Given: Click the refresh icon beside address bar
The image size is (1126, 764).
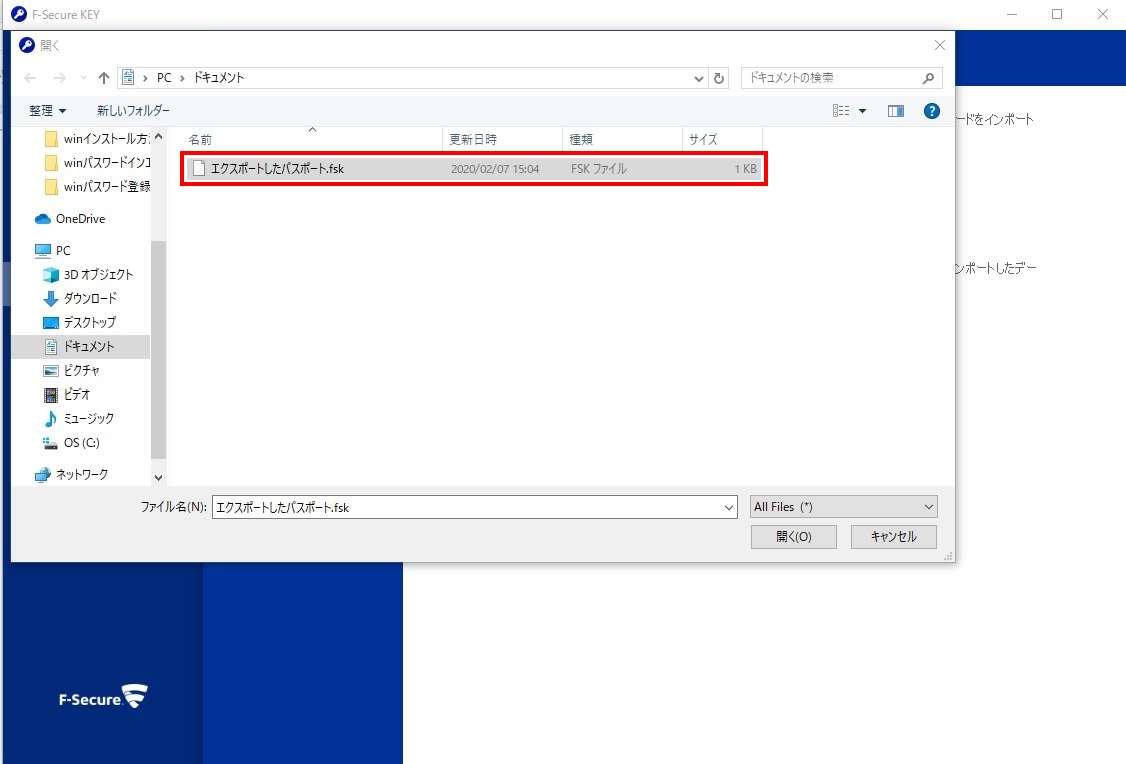Looking at the screenshot, I should click(720, 78).
